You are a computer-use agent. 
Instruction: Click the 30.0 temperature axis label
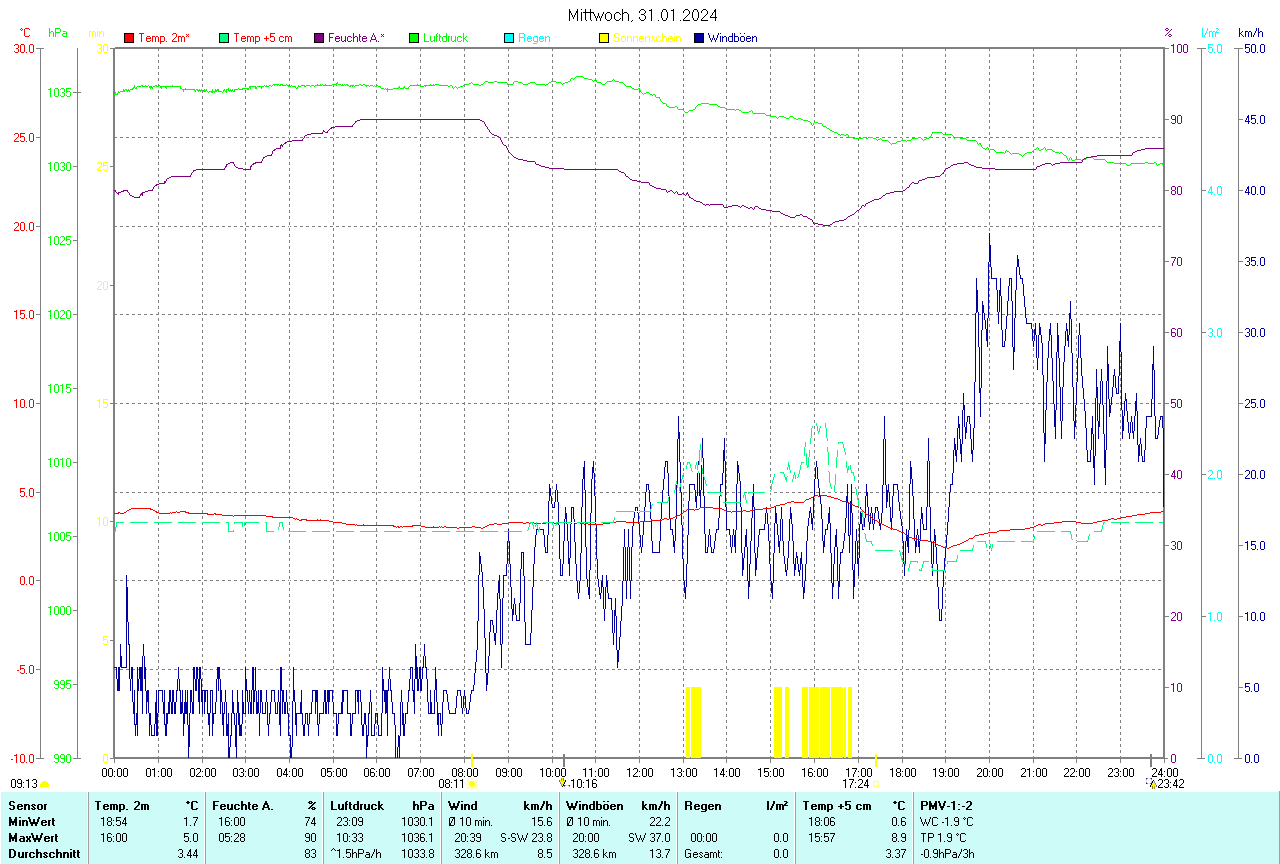tap(24, 48)
